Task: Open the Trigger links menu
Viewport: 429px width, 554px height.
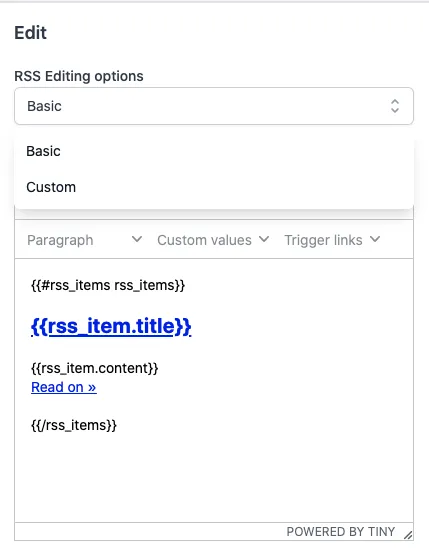Action: click(332, 240)
